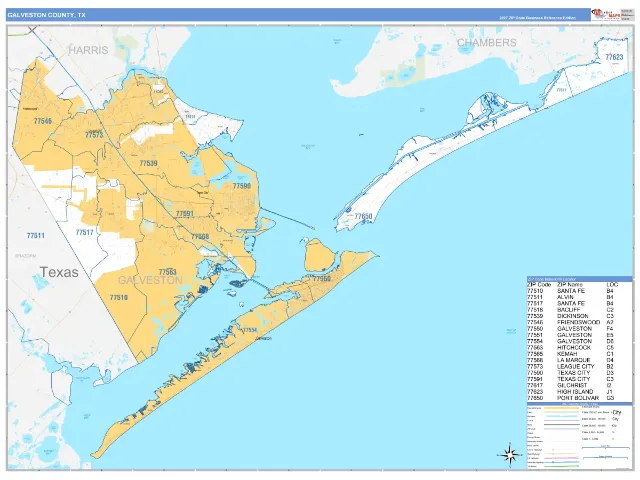The image size is (640, 480).
Task: Select the LEAGUE CITY row in the ZIP table
Action: (570, 367)
